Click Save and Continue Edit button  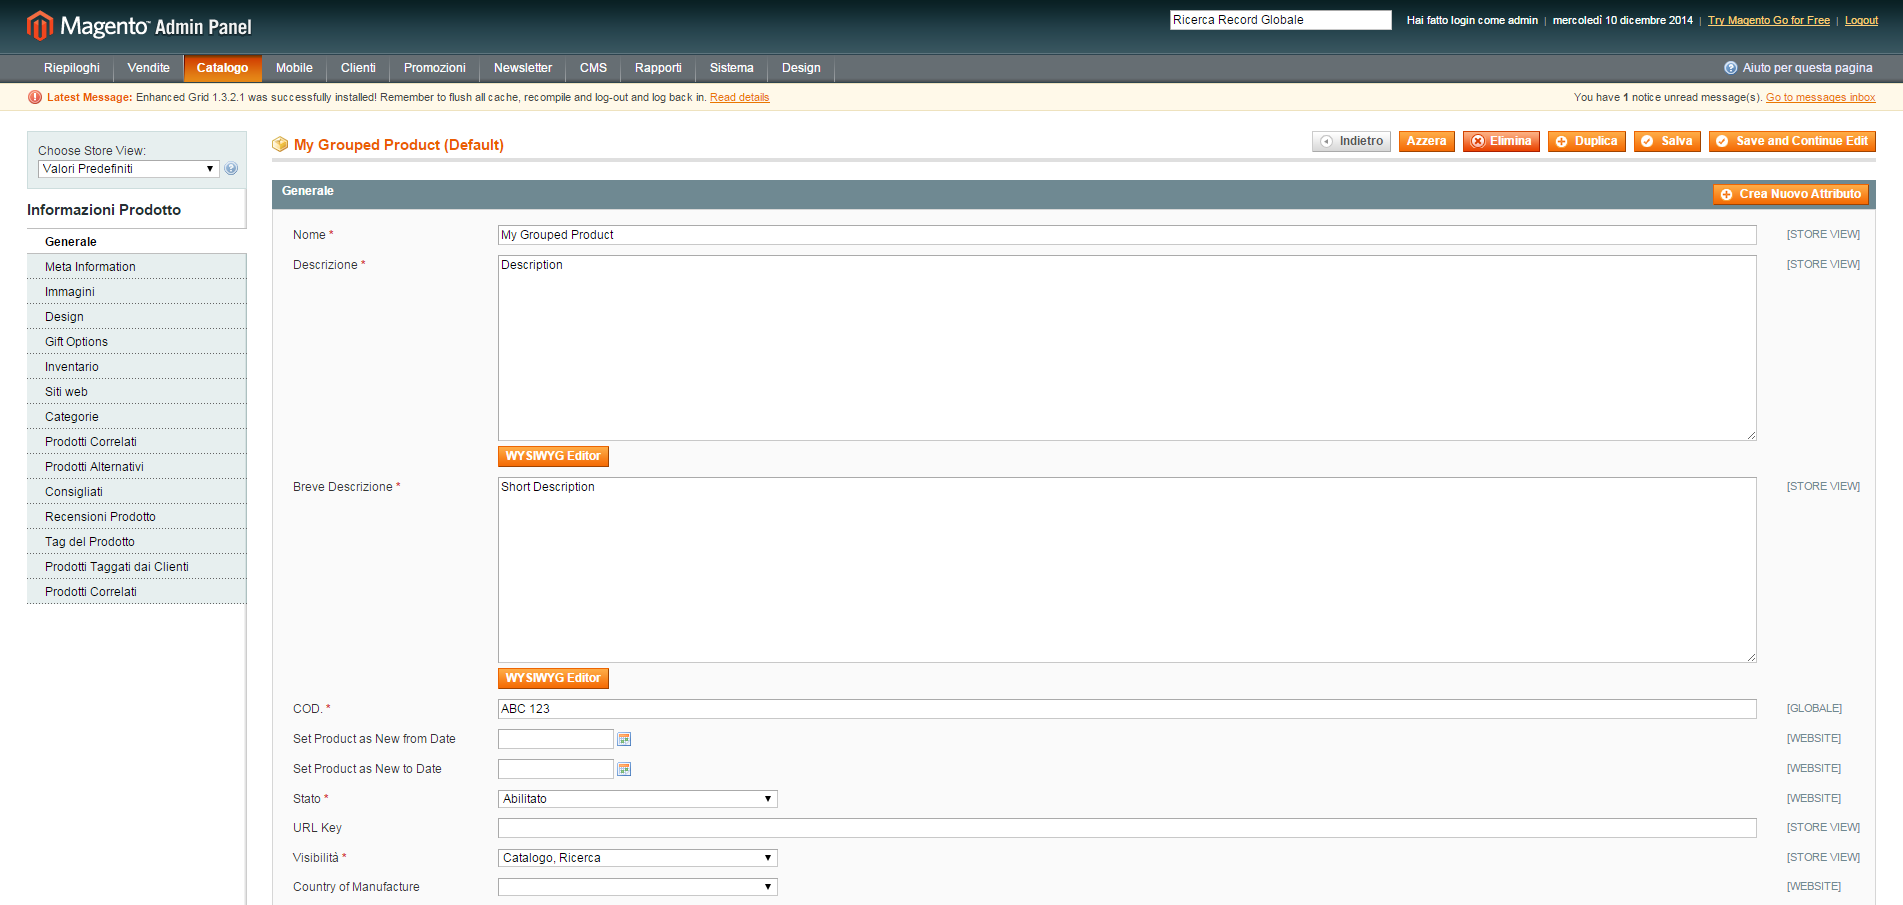(1792, 141)
